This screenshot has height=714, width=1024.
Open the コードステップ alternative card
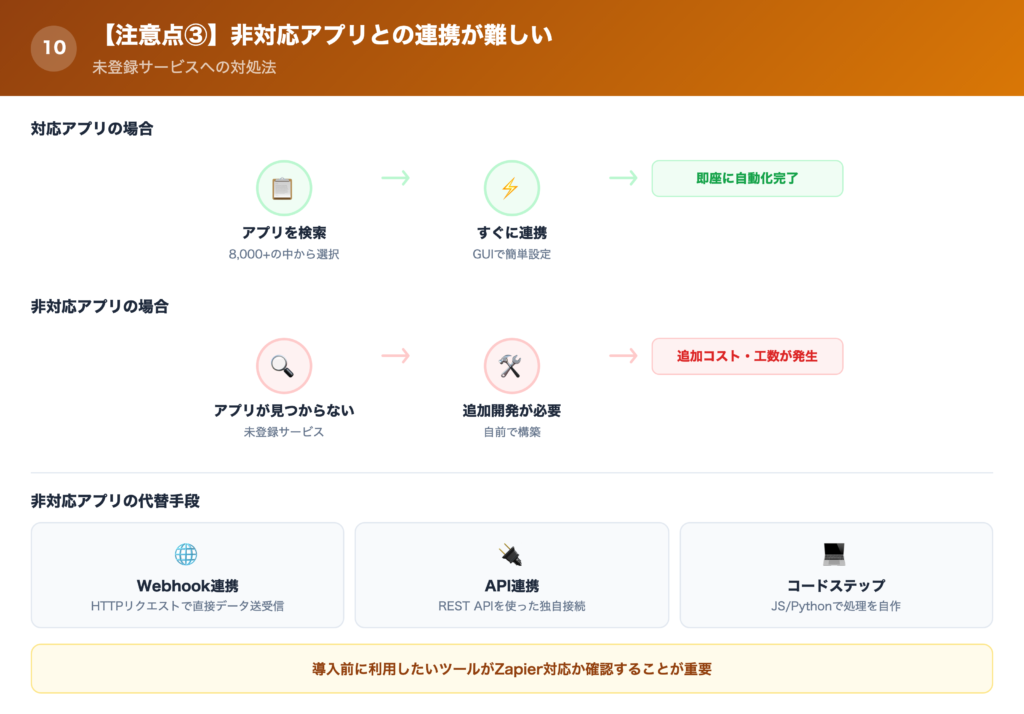pos(836,575)
